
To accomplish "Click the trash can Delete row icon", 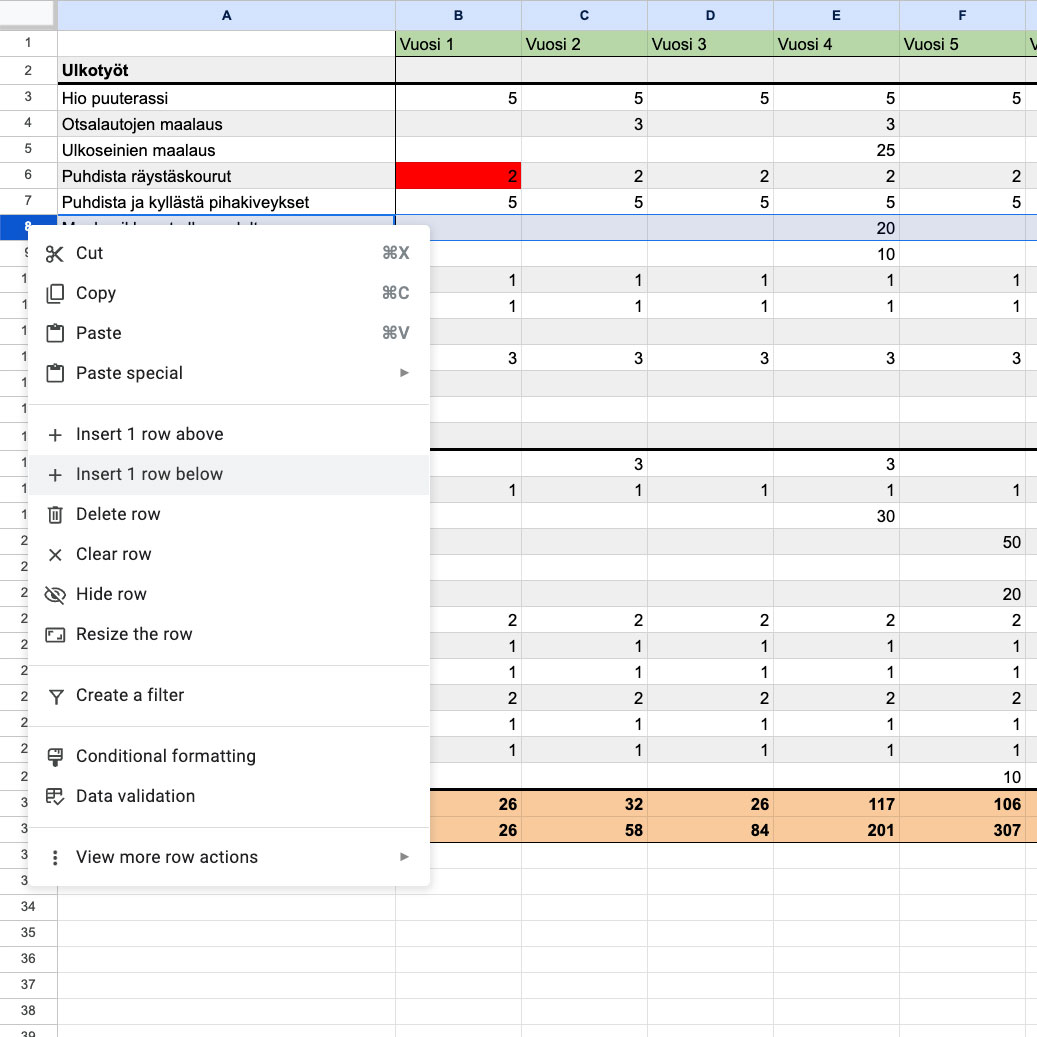I will tap(55, 515).
